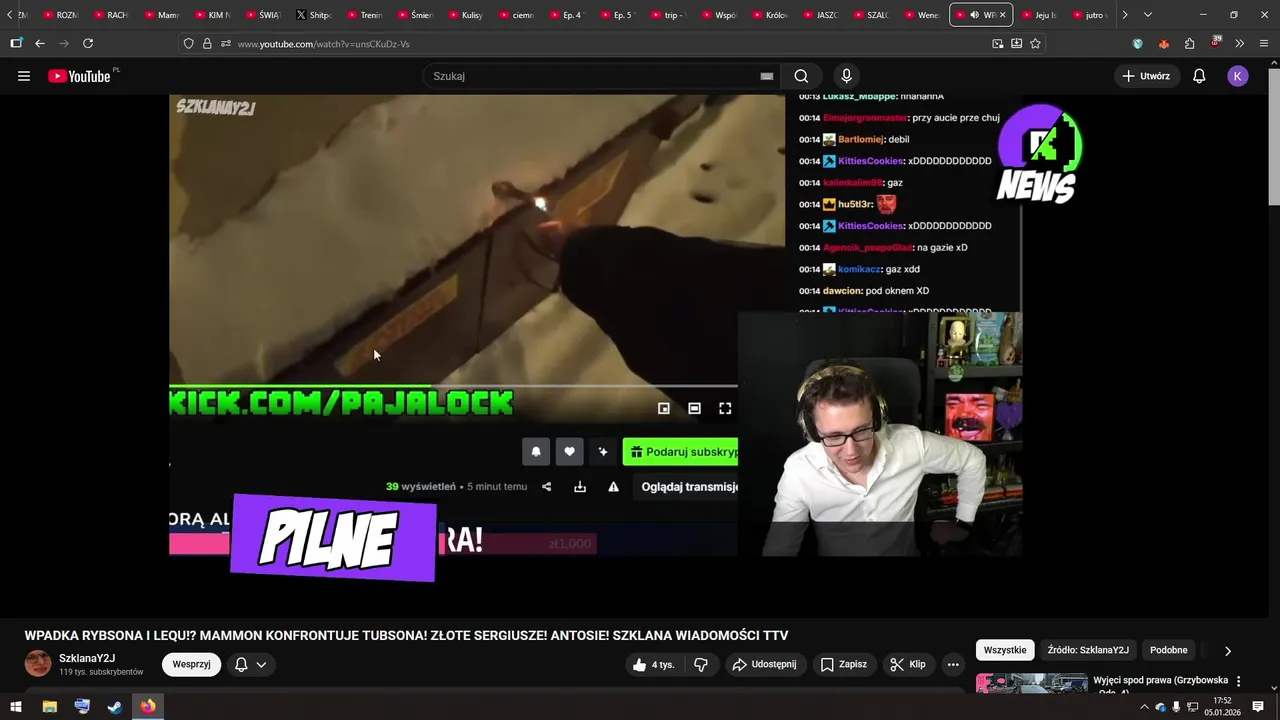1280x720 pixels.
Task: Switch to the Trenin tab
Action: coord(364,15)
